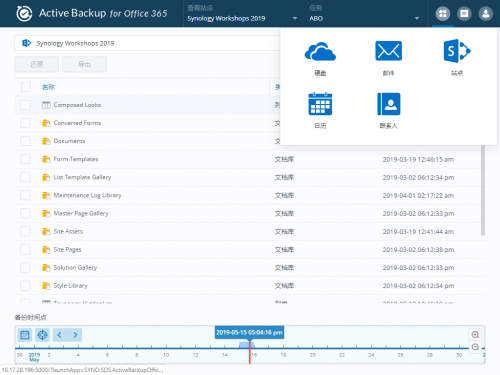The width and height of the screenshot is (500, 375).
Task: Open the contacts portal icon
Action: [389, 104]
